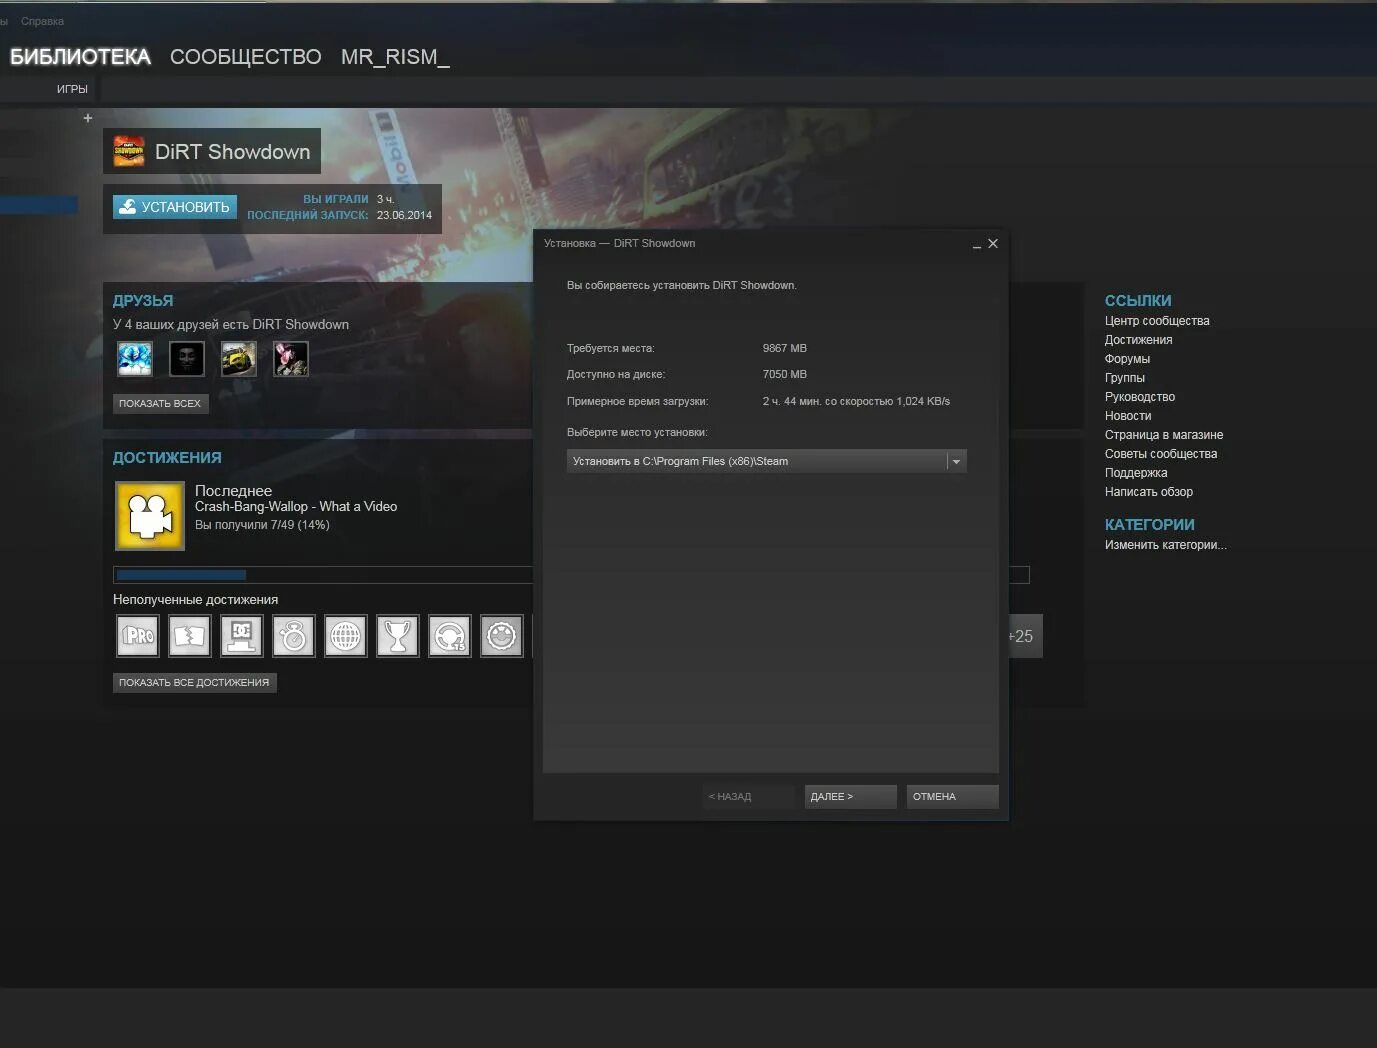This screenshot has height=1048, width=1377.
Task: Open Советы сообщества link
Action: click(1161, 454)
